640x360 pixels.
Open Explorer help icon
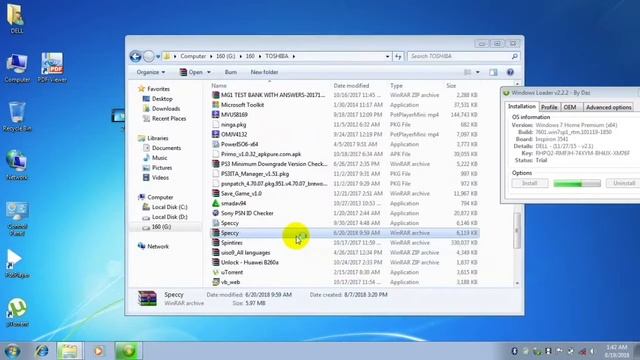tap(510, 72)
